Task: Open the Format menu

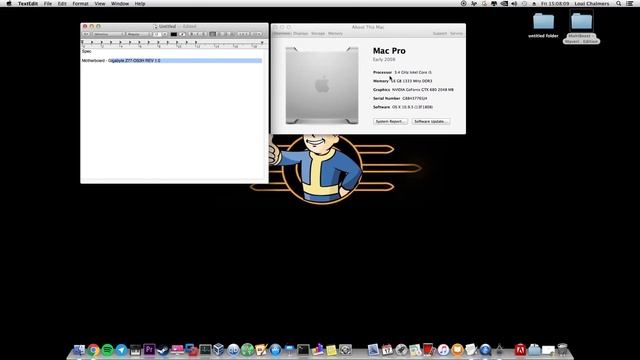Action: tap(80, 3)
